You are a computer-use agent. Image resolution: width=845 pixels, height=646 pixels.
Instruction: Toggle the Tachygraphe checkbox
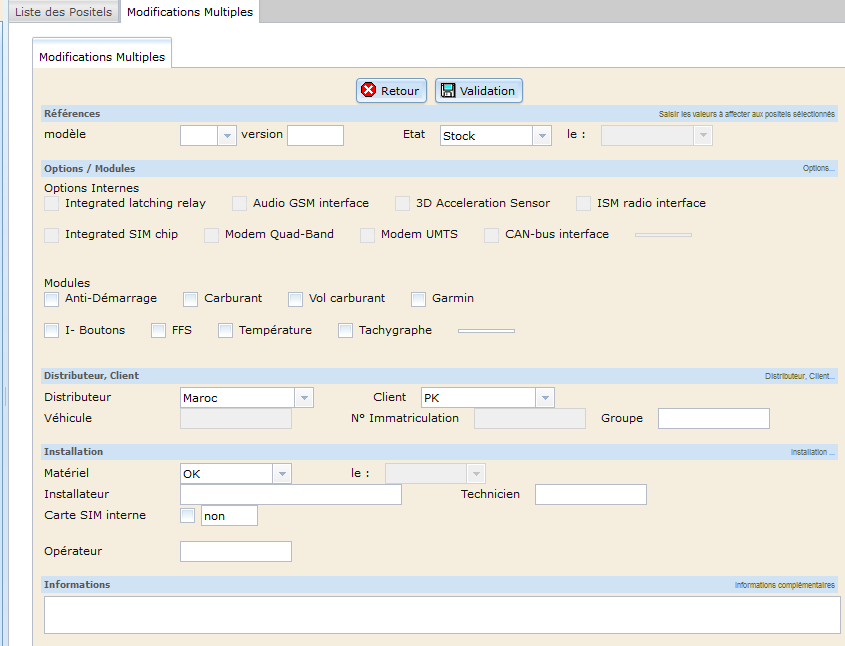pyautogui.click(x=346, y=331)
